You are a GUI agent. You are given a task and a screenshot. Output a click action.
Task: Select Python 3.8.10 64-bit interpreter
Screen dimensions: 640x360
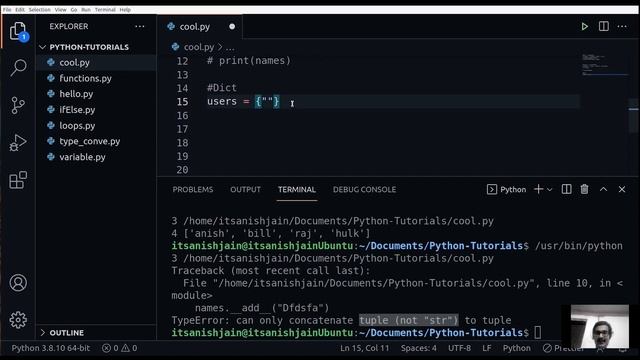[x=51, y=348]
